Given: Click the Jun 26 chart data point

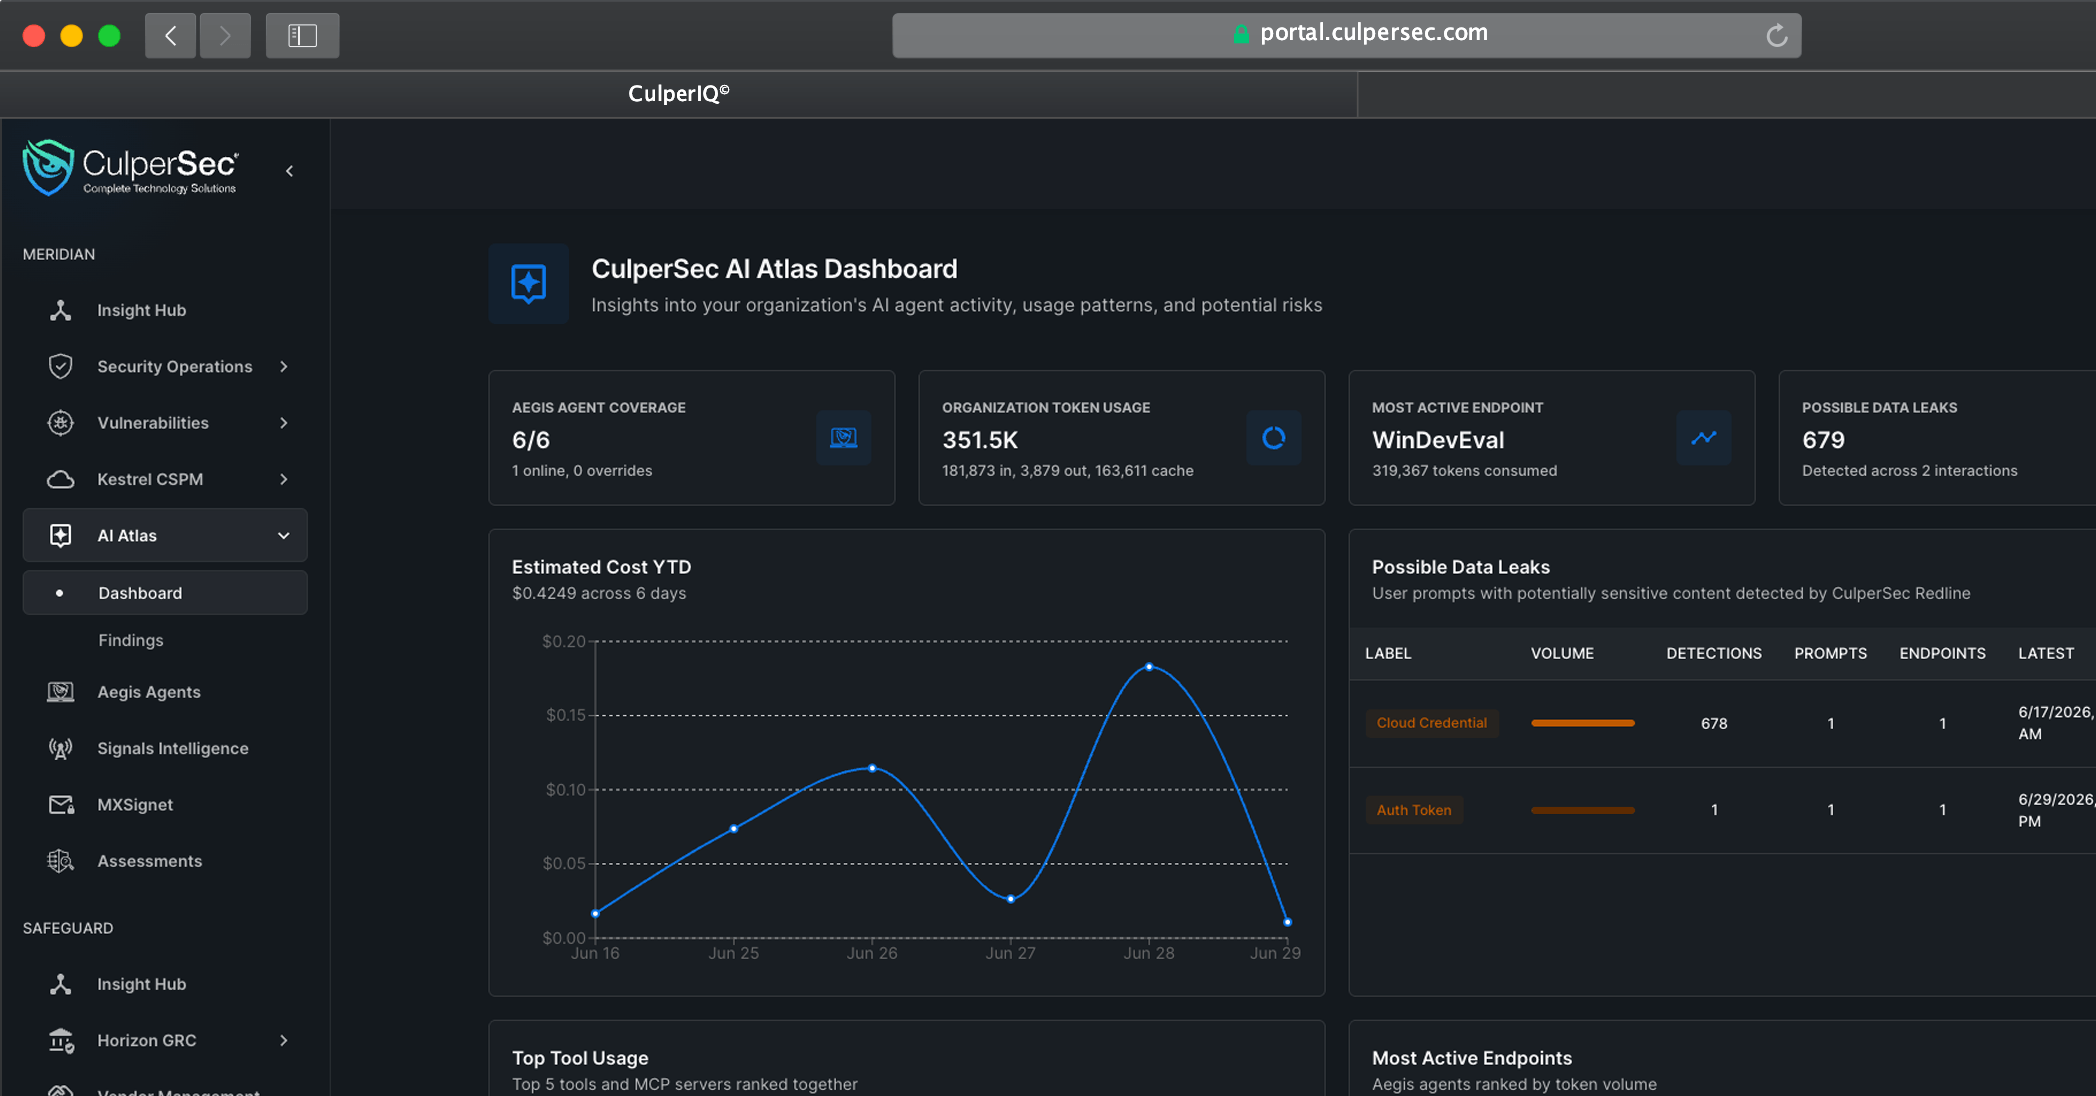Looking at the screenshot, I should tap(872, 768).
